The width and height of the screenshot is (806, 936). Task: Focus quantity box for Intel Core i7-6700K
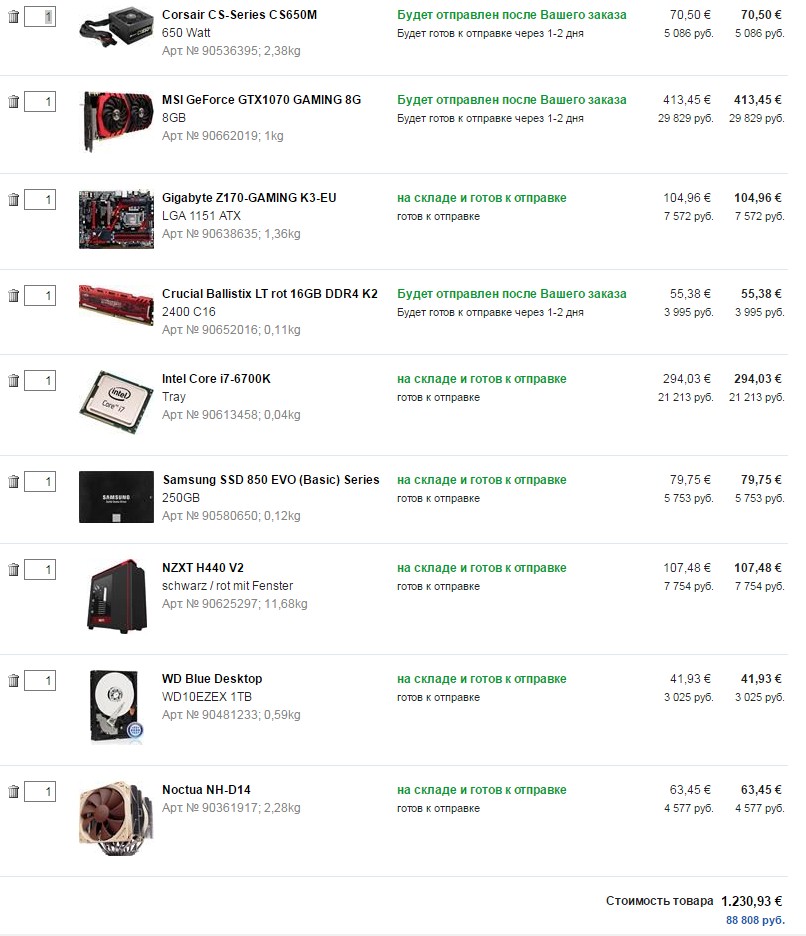click(40, 381)
